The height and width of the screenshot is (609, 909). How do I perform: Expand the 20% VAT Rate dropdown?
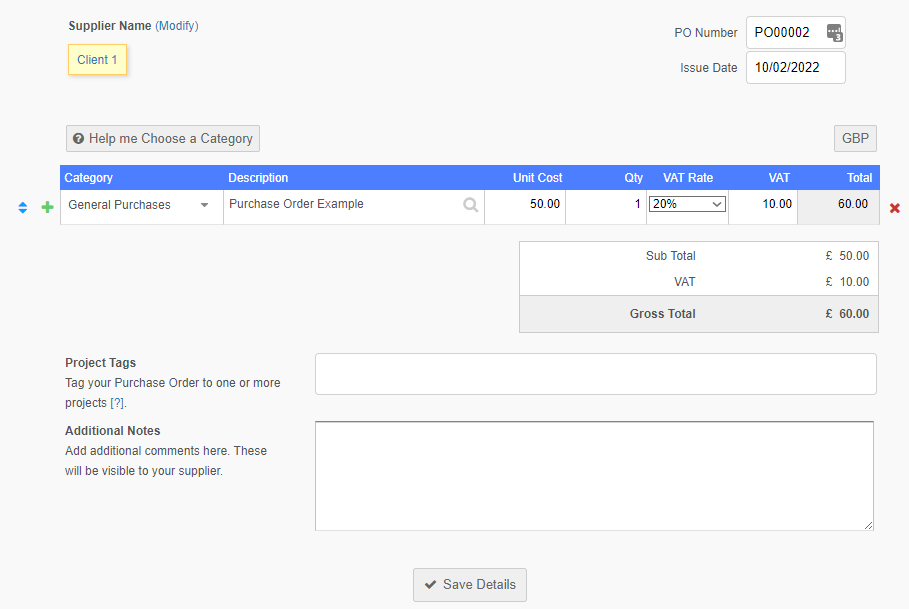pyautogui.click(x=687, y=204)
